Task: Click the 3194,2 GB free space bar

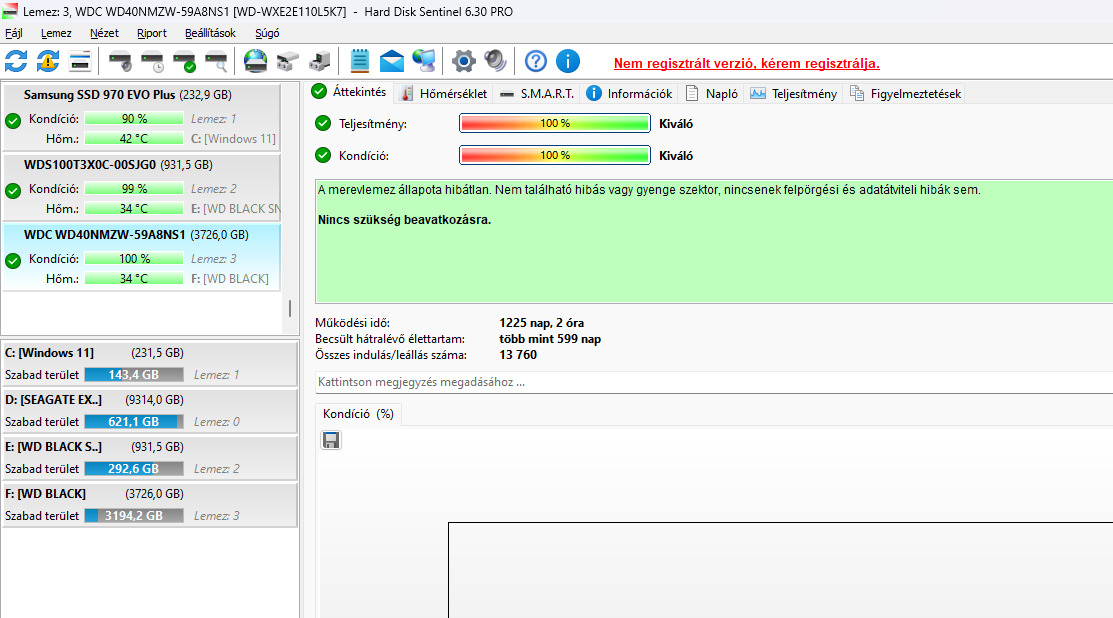Action: pos(133,516)
